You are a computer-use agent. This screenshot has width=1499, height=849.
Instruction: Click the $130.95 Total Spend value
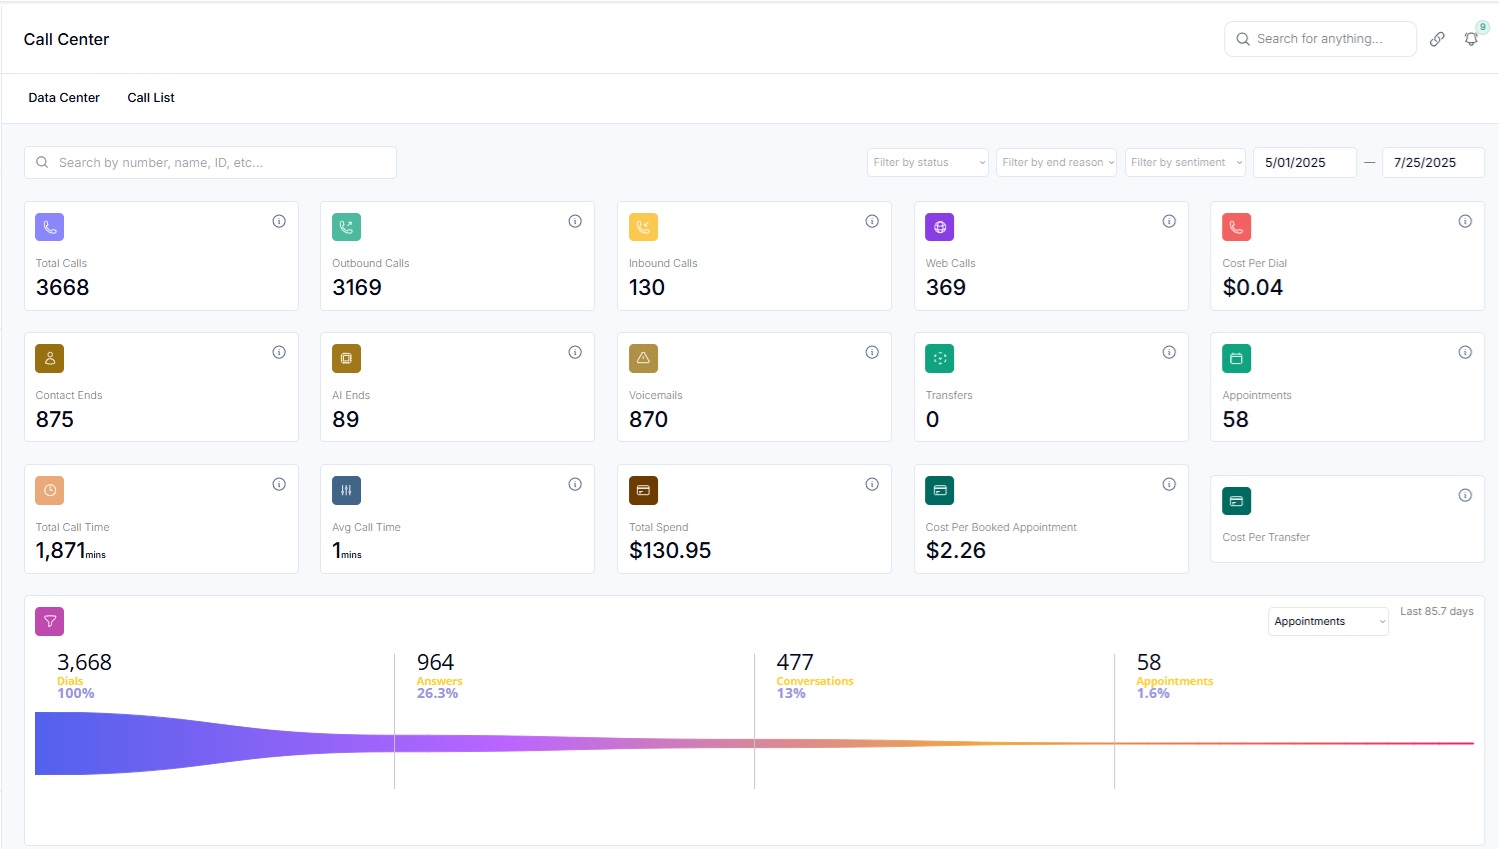pos(670,550)
